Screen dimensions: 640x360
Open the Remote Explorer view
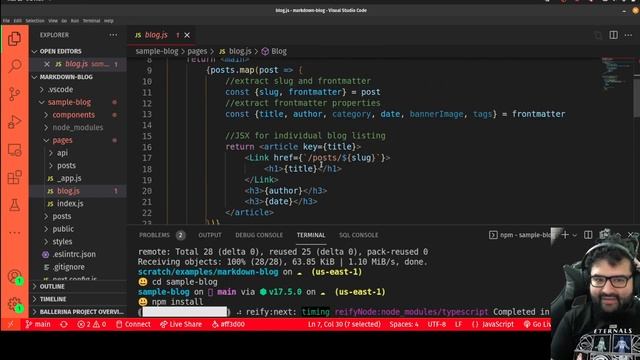[x=15, y=150]
